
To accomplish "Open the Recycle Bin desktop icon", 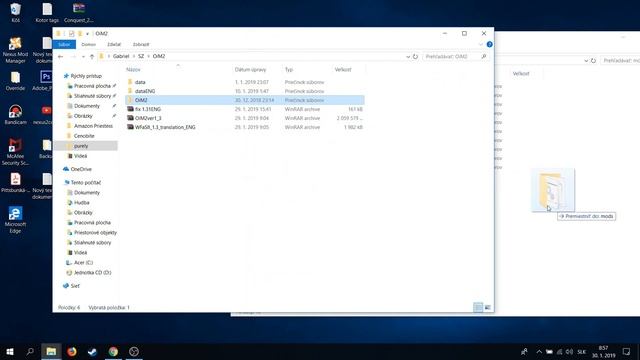I will 16,12.
